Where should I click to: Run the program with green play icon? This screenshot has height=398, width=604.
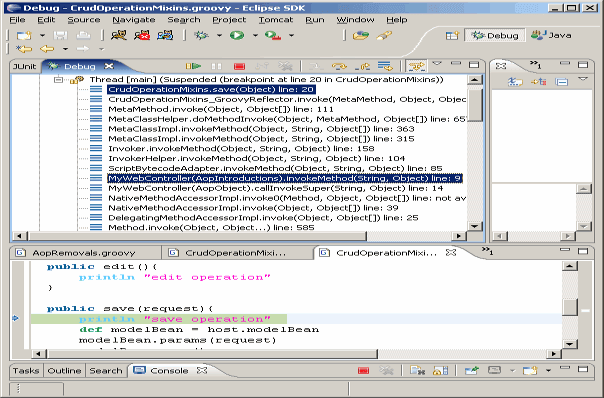[x=237, y=35]
